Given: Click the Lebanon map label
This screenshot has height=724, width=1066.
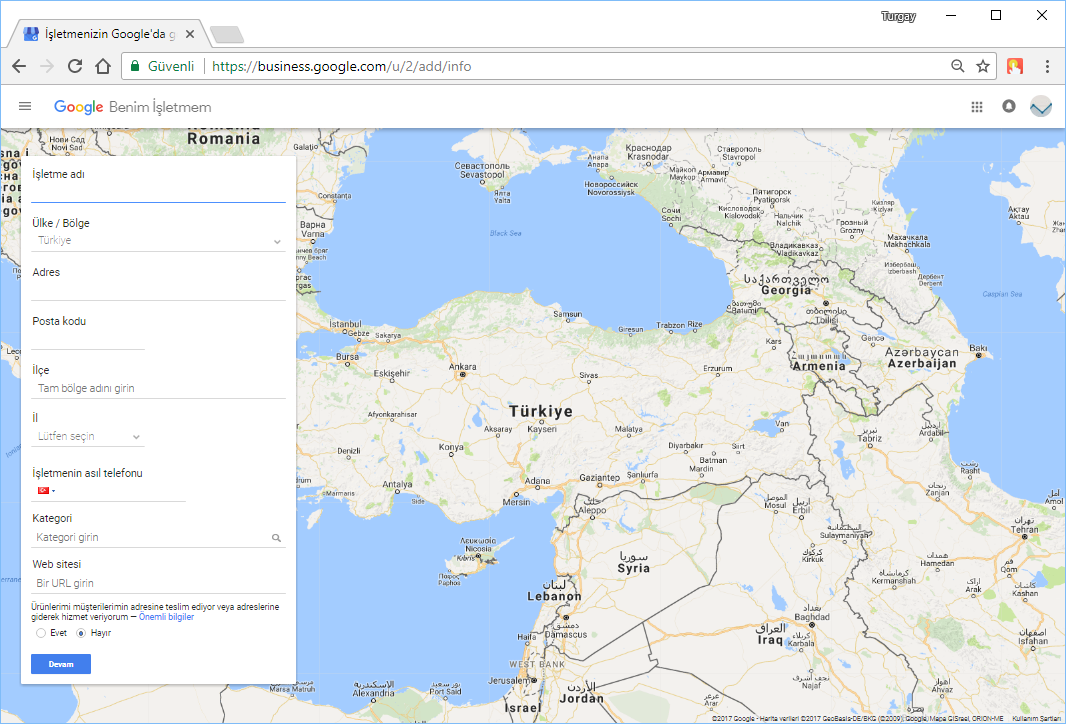Looking at the screenshot, I should click(x=555, y=596).
